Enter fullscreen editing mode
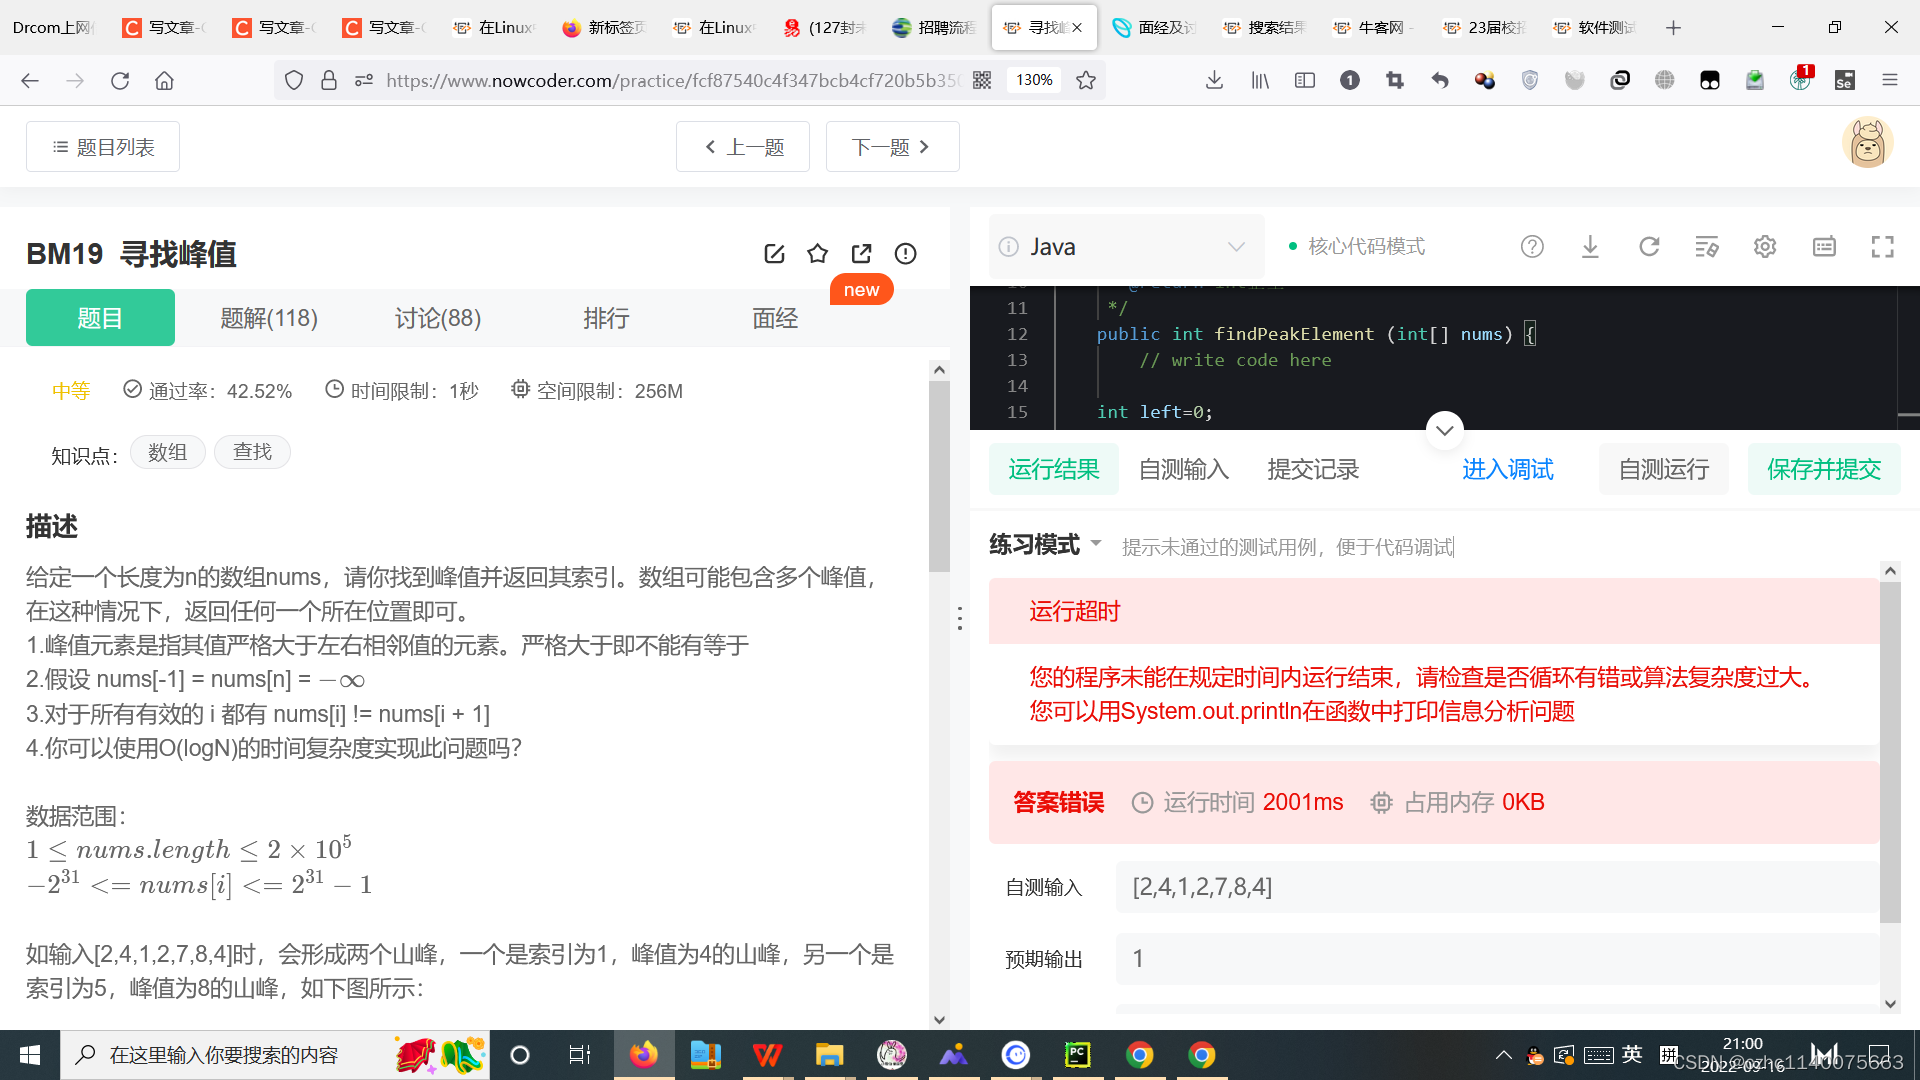 [1883, 246]
